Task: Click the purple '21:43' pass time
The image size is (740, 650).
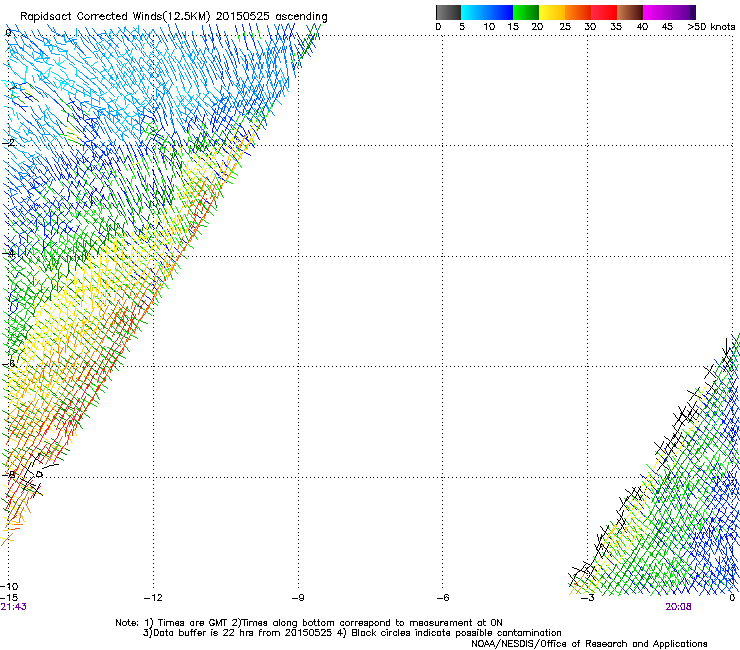Action: tap(14, 607)
